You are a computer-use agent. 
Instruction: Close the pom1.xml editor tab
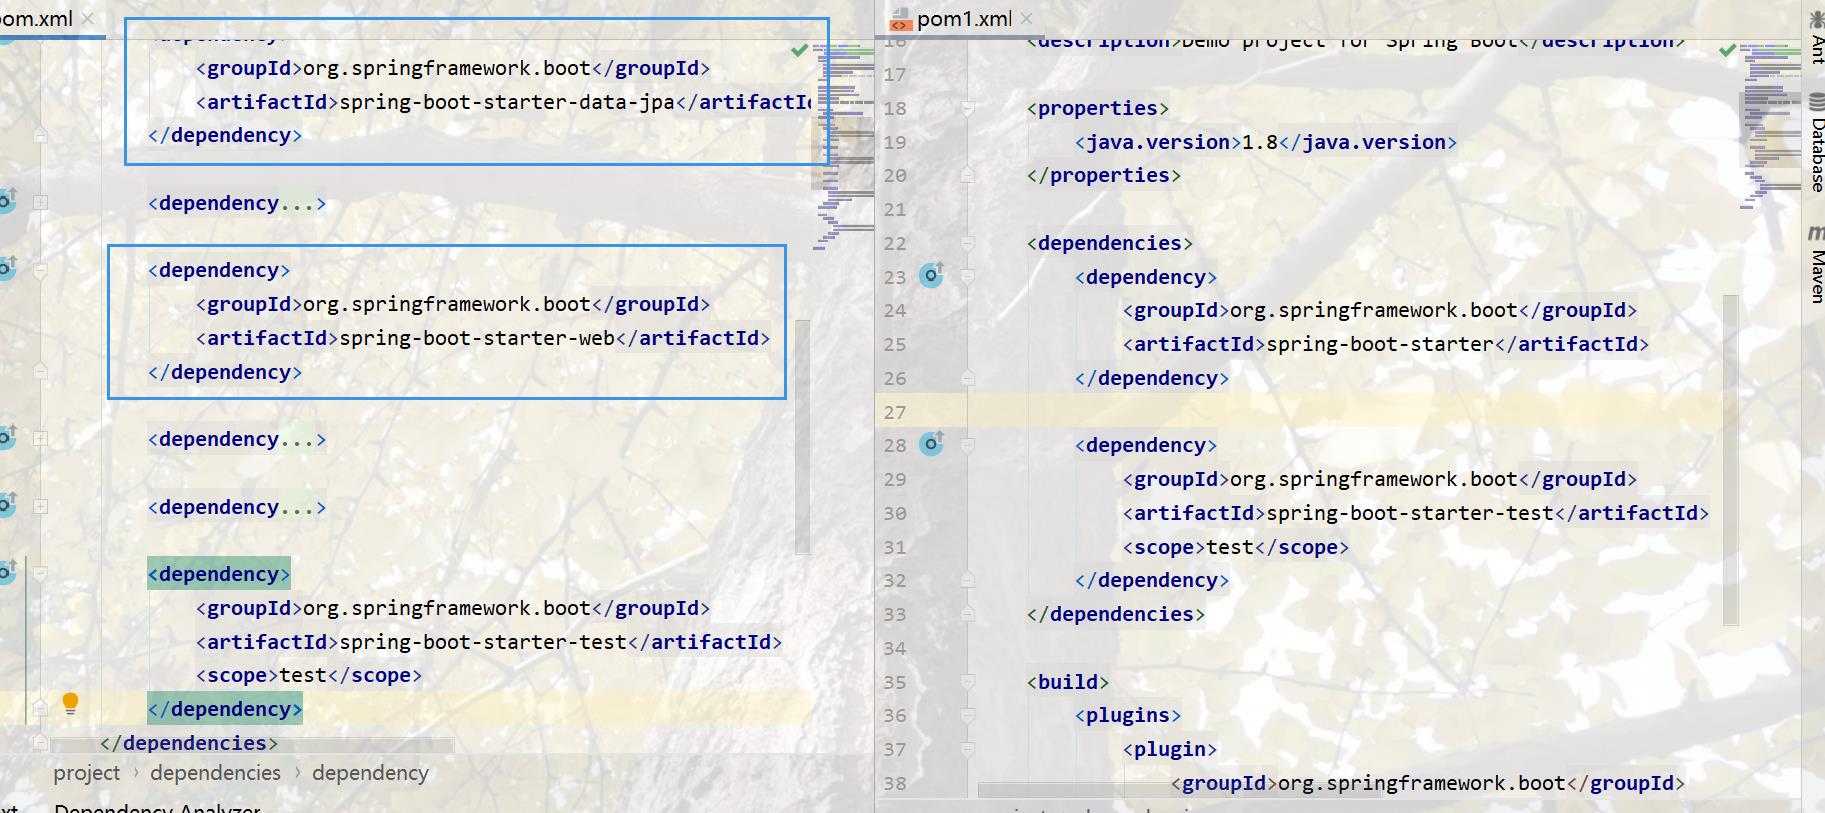coord(1026,18)
